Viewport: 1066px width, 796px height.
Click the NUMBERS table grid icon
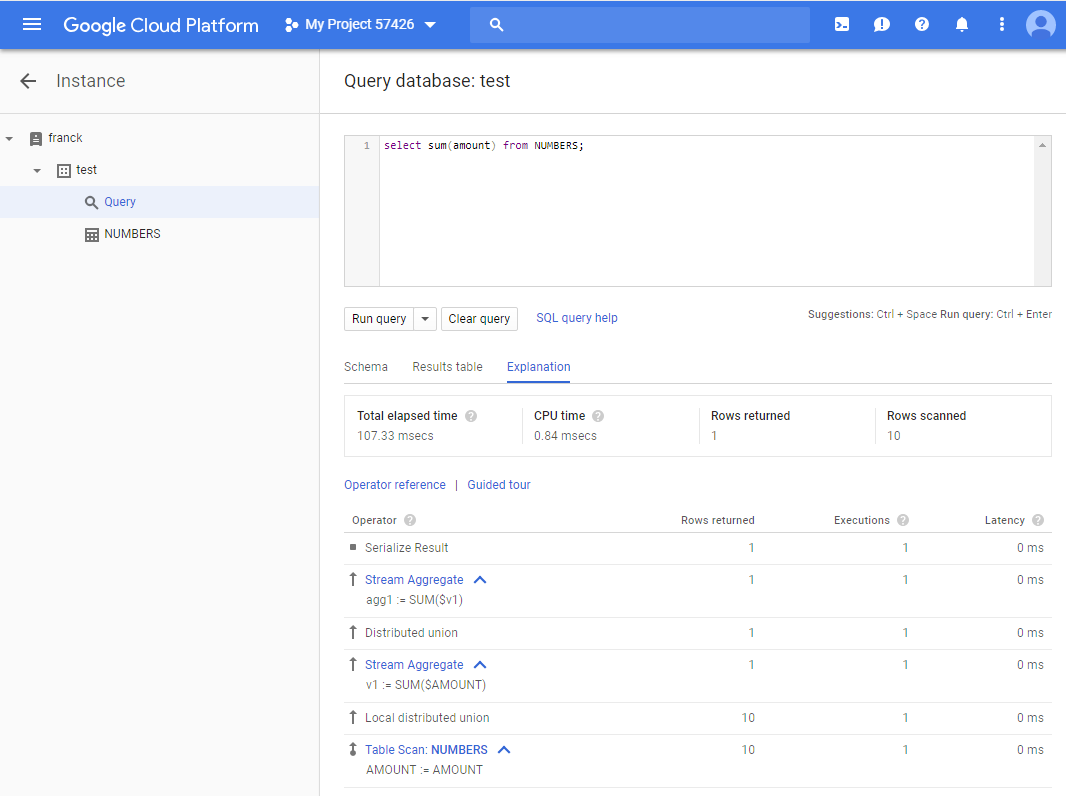click(x=92, y=235)
